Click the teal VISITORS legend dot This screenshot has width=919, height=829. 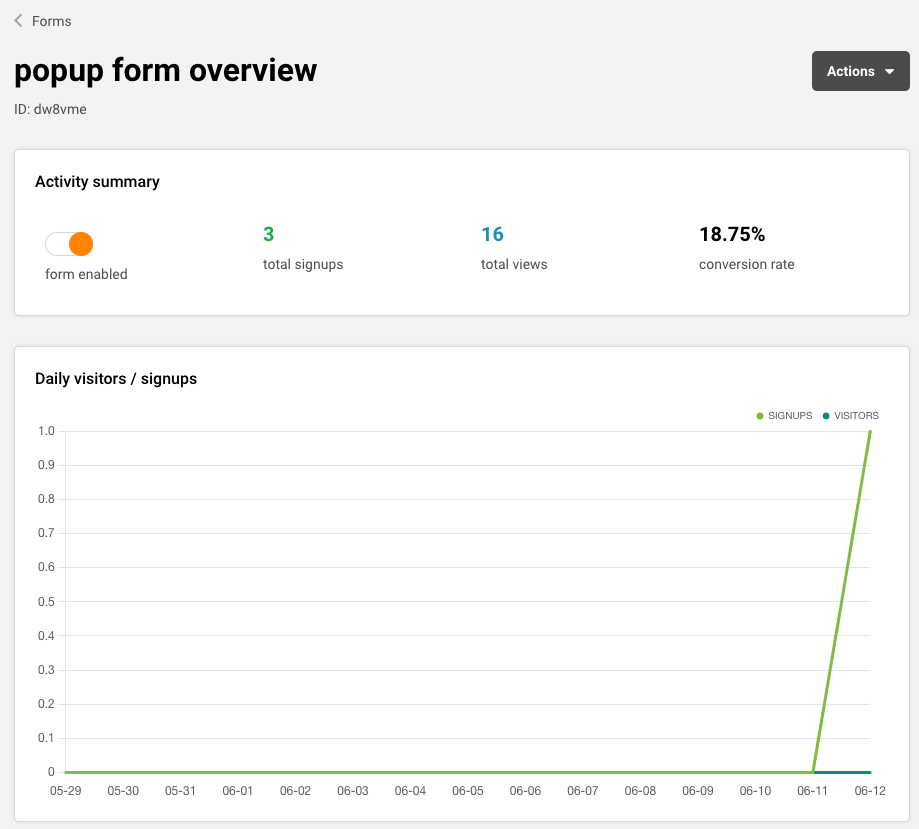[x=826, y=416]
